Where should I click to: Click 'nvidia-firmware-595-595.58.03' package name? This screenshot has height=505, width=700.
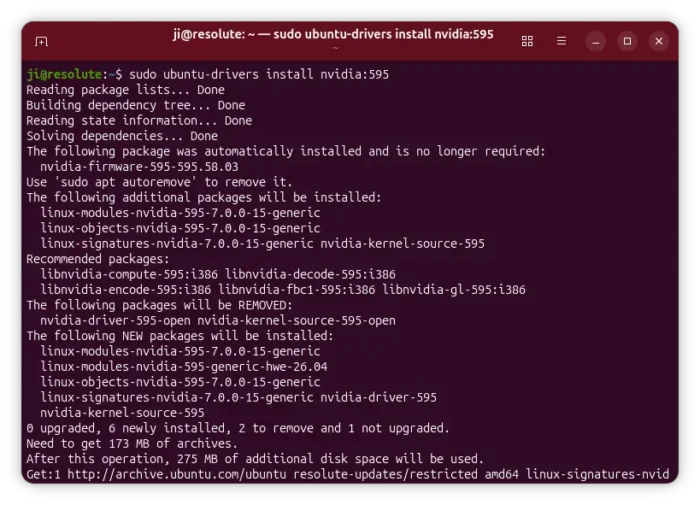[139, 167]
